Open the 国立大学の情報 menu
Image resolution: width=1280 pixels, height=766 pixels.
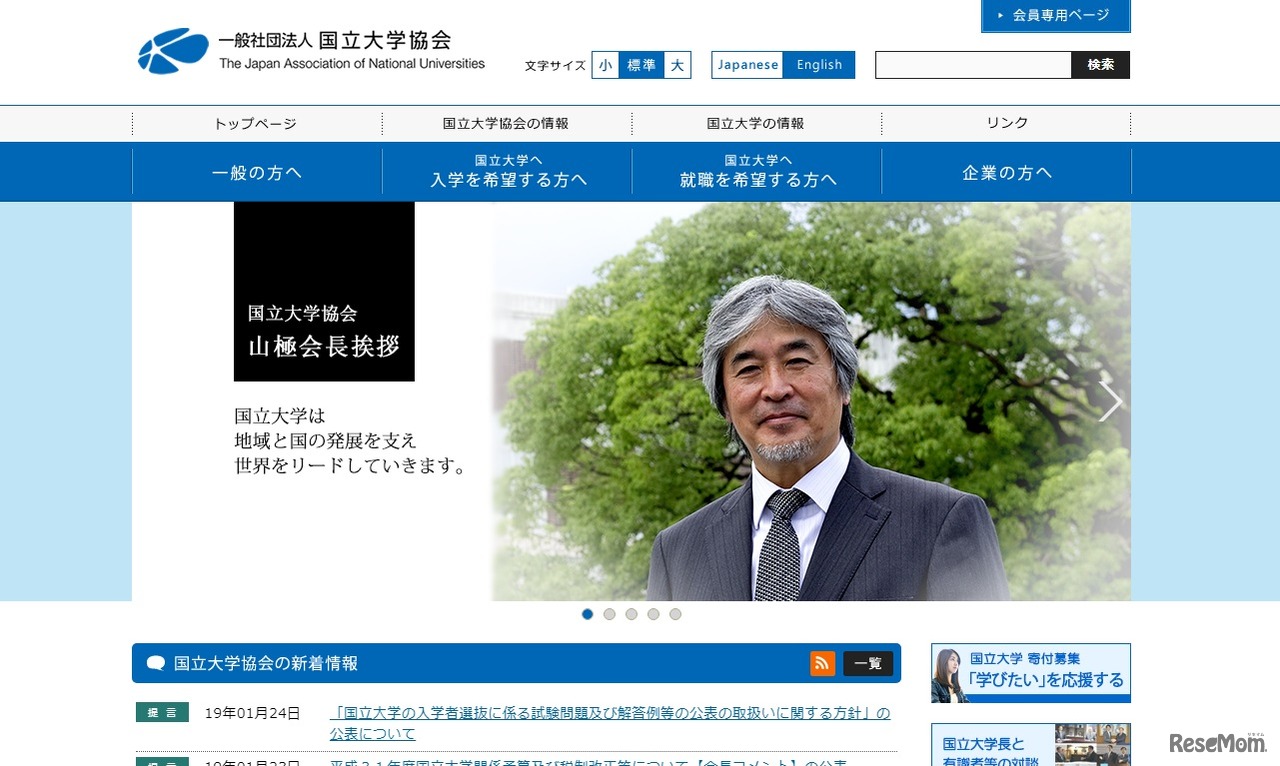pyautogui.click(x=756, y=123)
